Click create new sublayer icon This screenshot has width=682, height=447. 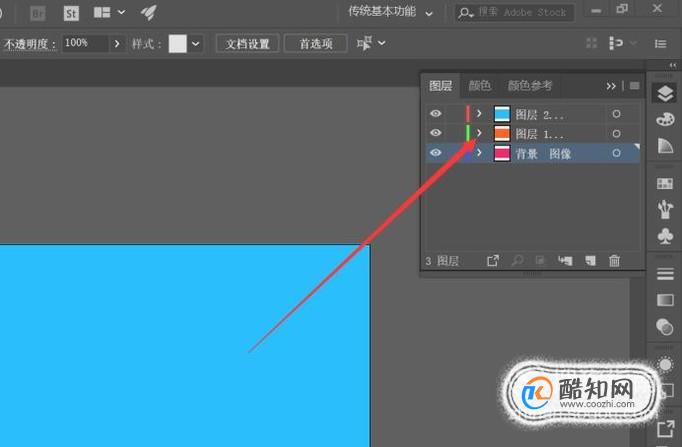[565, 260]
